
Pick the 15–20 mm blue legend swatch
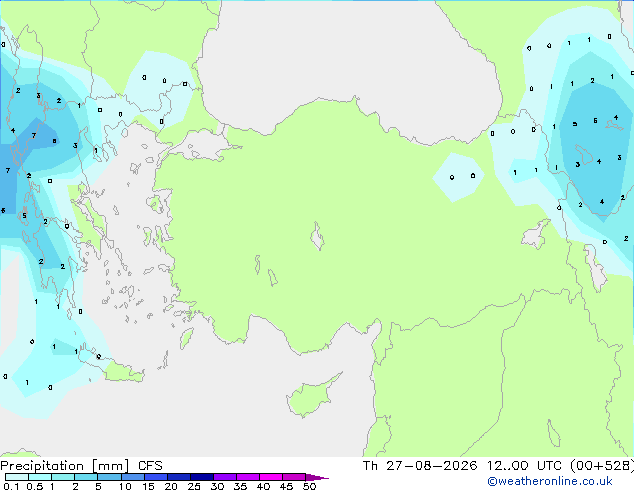[x=156, y=477]
